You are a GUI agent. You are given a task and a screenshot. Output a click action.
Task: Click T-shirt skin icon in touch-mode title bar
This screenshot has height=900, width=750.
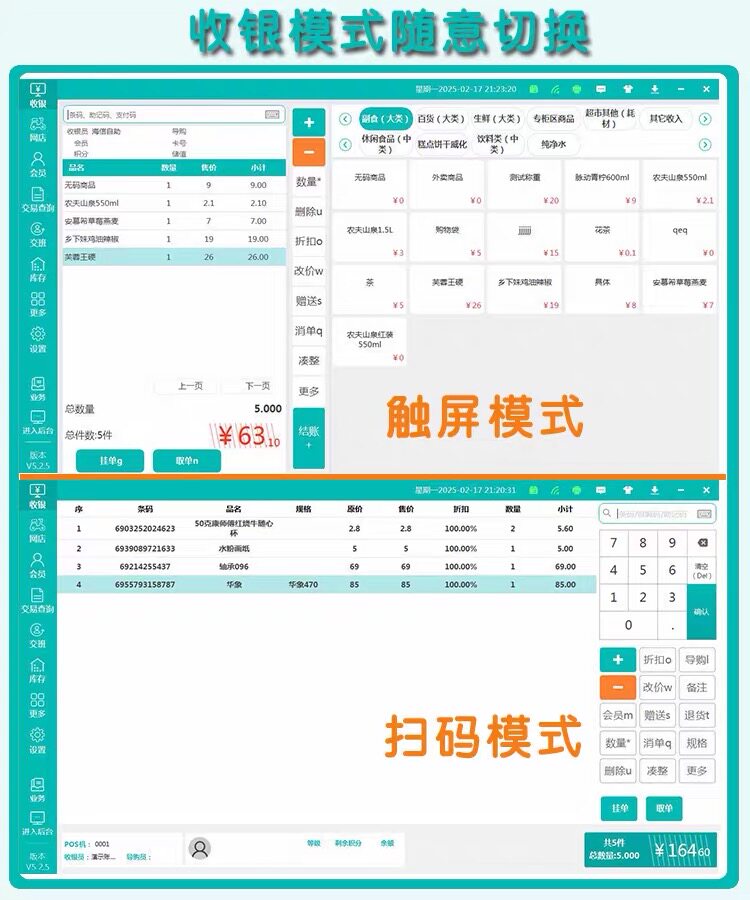pyautogui.click(x=628, y=89)
